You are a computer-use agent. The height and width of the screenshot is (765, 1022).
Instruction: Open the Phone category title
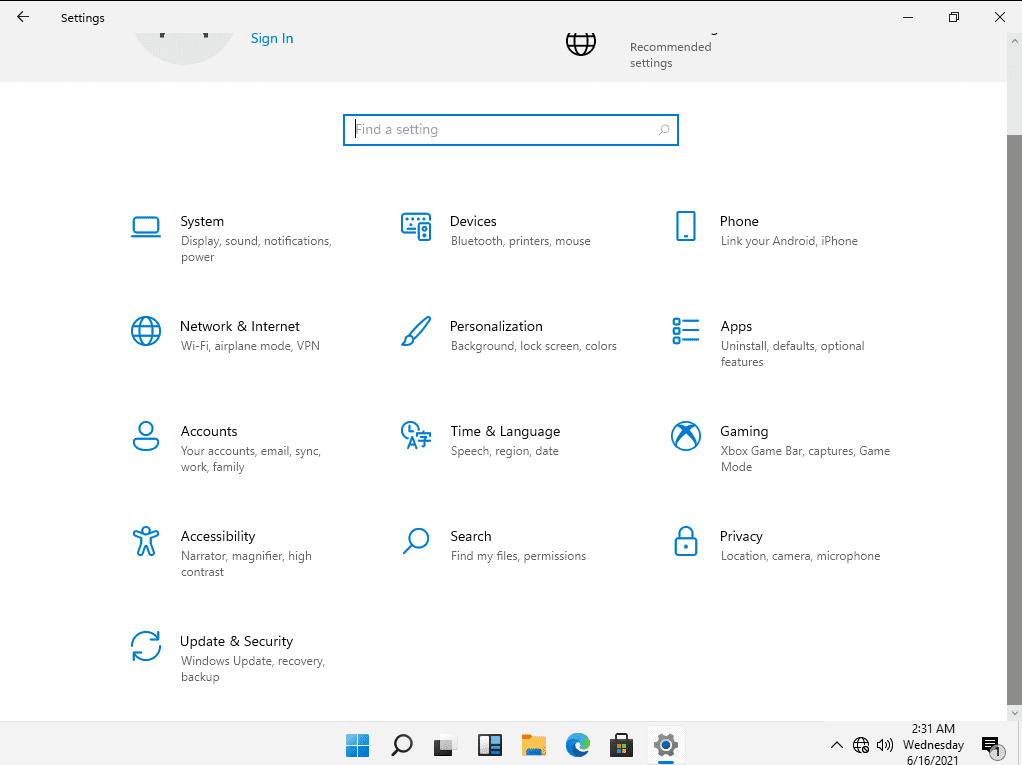tap(739, 222)
